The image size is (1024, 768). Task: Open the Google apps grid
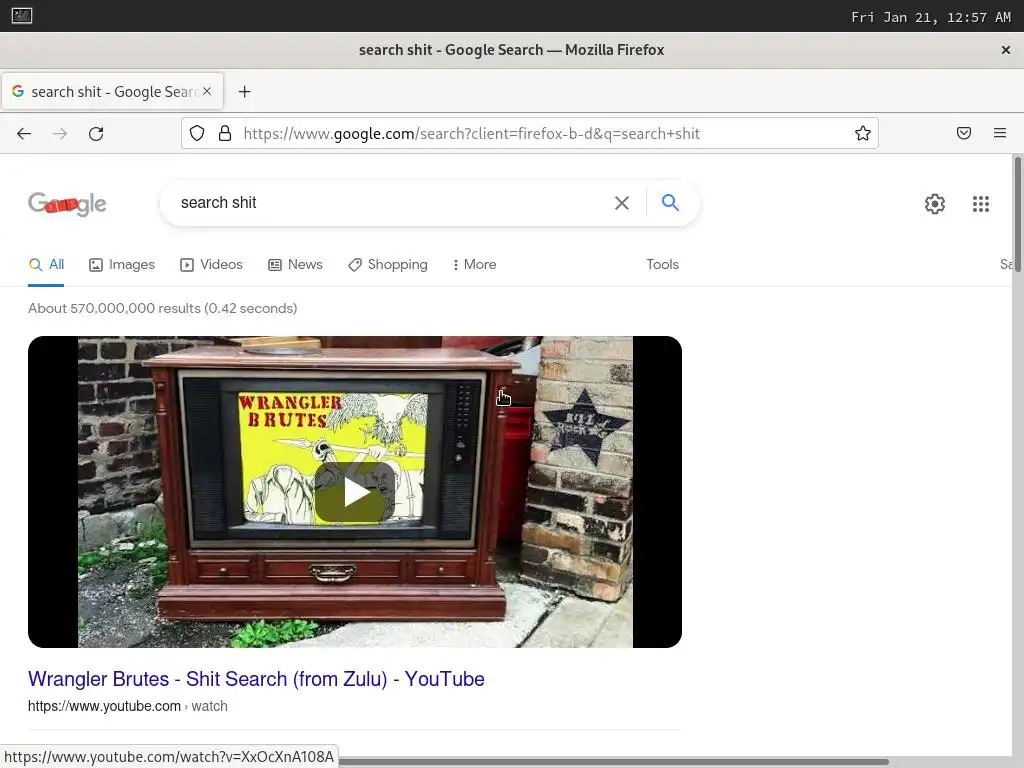(981, 204)
